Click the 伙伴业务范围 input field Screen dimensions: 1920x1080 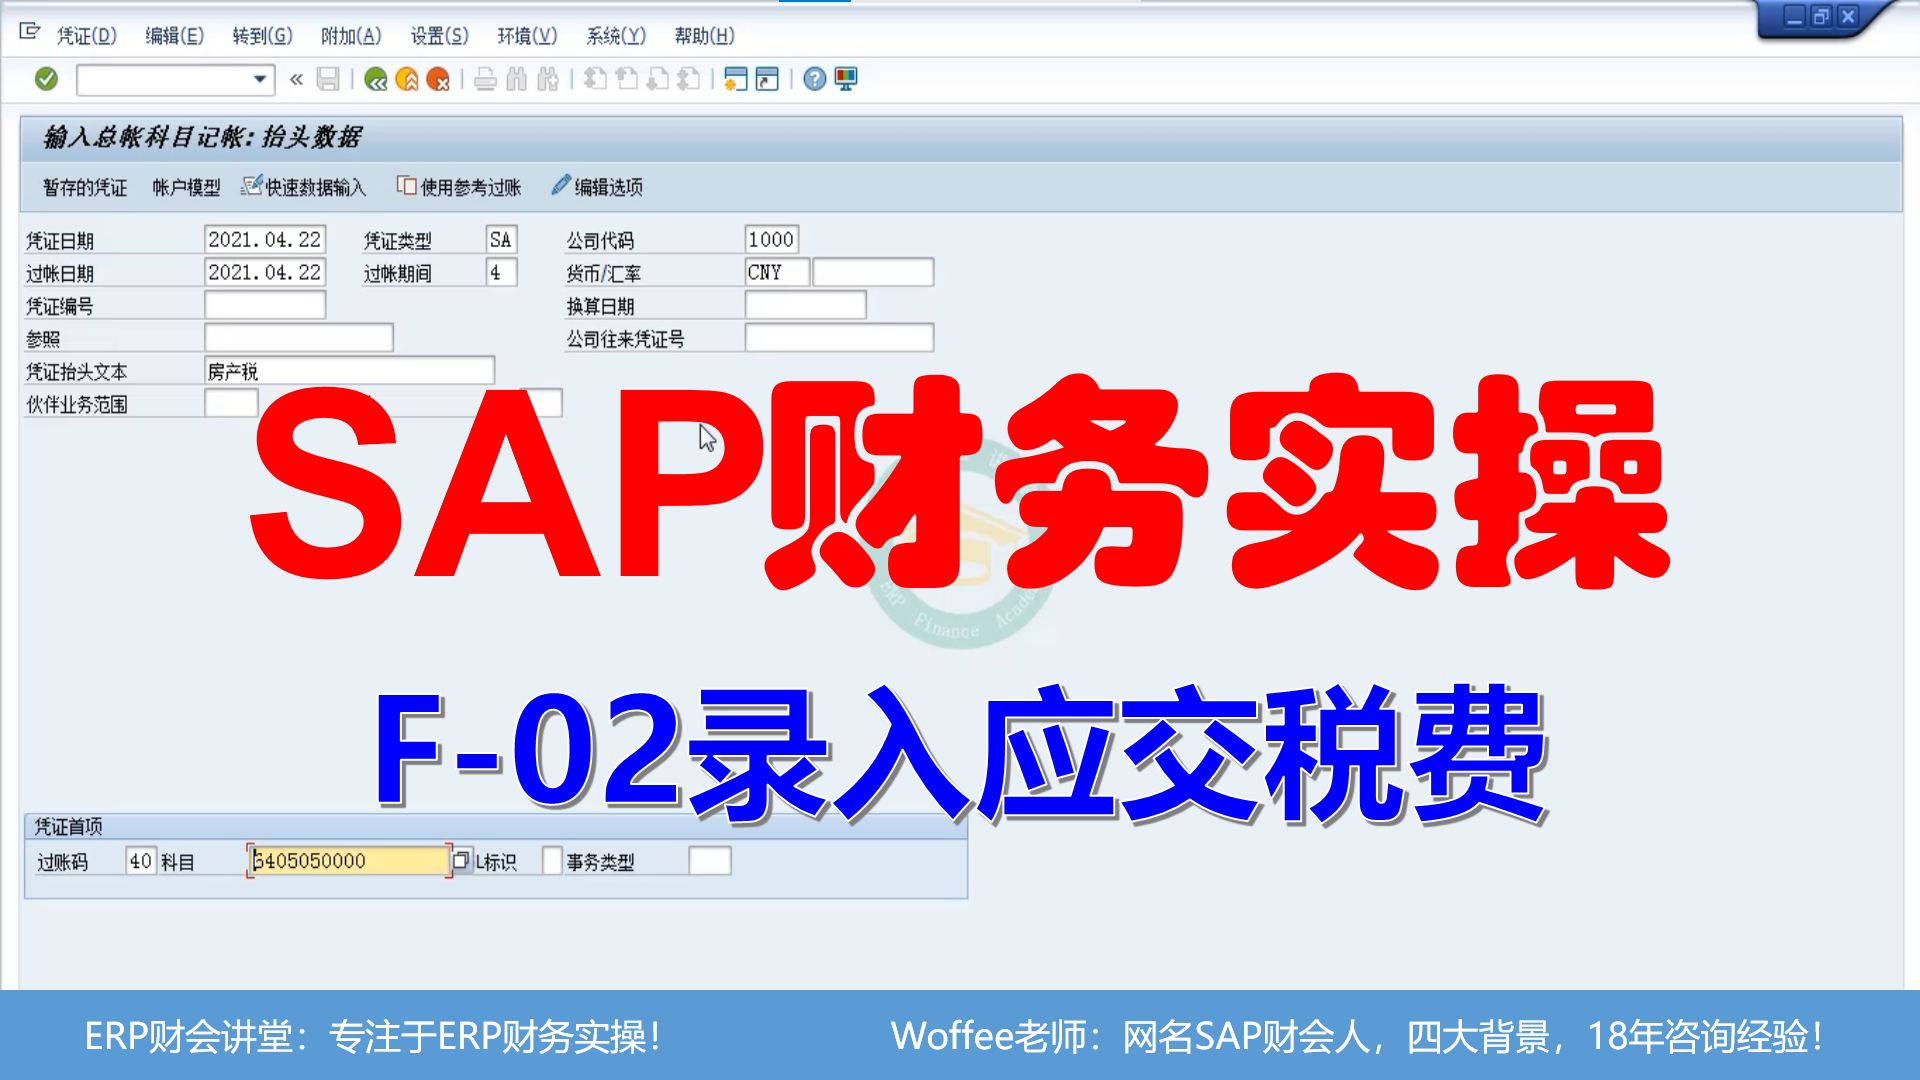[232, 403]
